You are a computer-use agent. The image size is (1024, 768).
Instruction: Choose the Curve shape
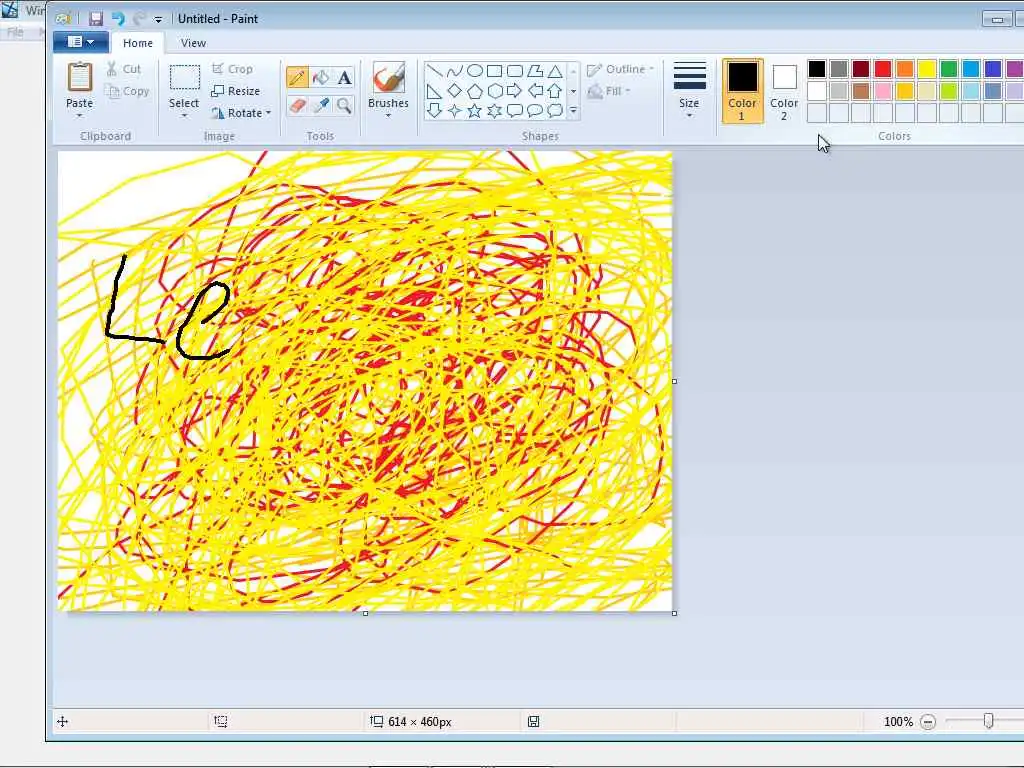click(x=455, y=71)
